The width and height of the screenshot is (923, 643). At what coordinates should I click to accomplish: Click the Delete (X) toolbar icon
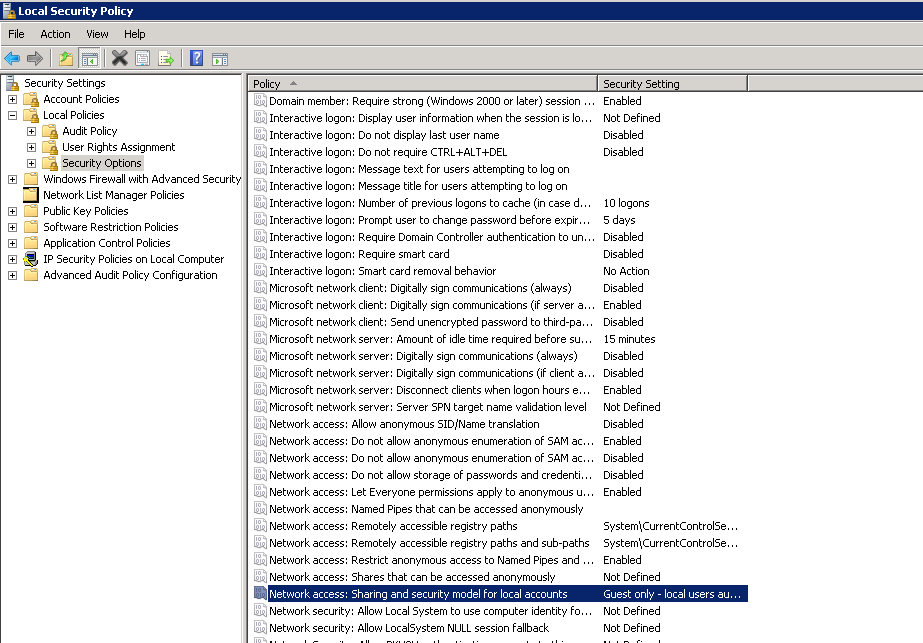click(x=119, y=58)
